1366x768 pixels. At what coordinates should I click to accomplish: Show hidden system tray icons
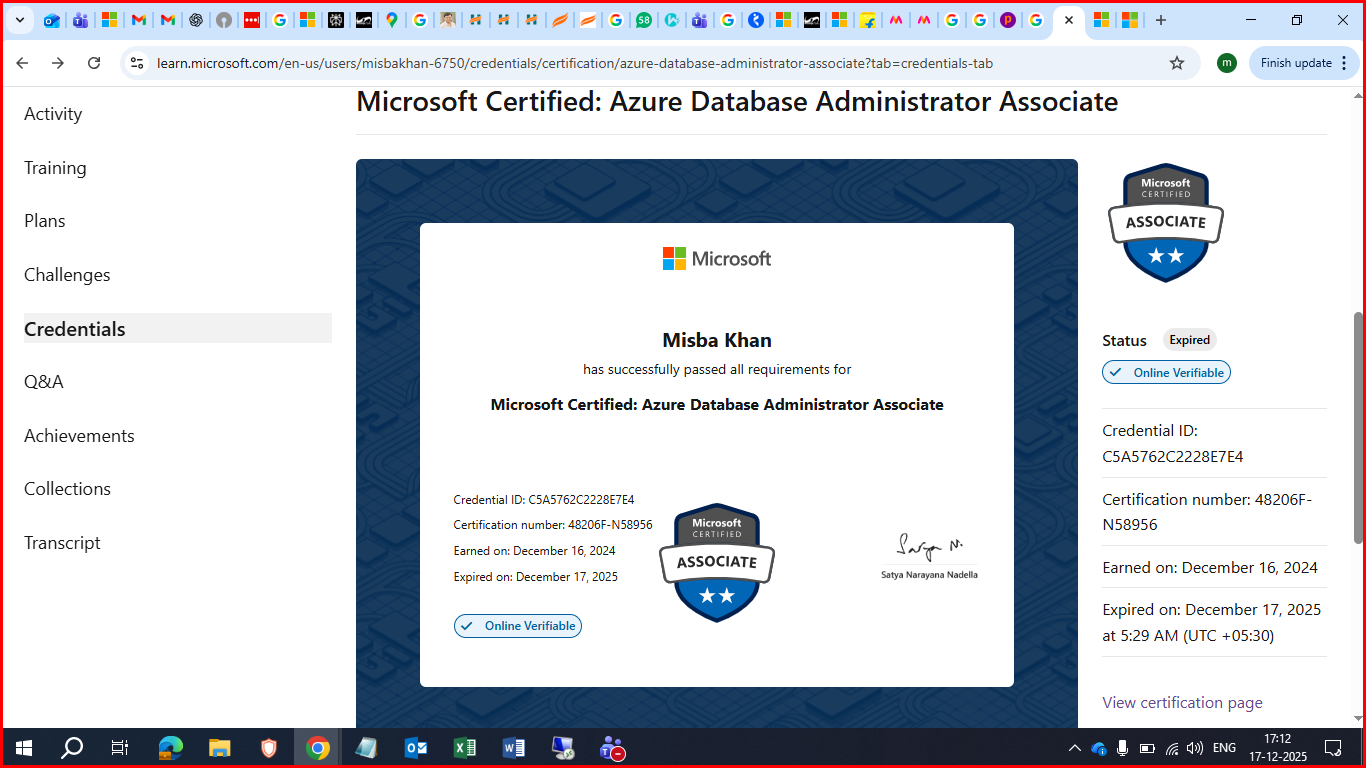(x=1075, y=748)
